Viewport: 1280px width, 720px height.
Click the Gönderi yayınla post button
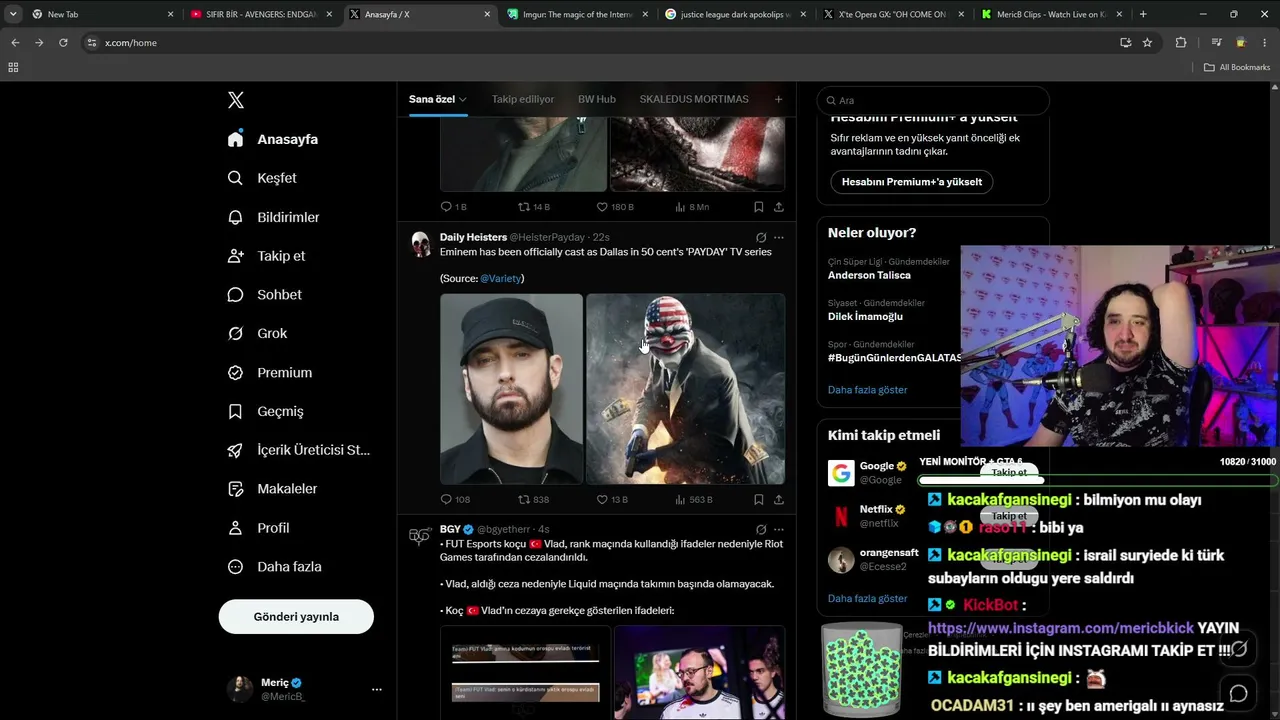pos(296,617)
